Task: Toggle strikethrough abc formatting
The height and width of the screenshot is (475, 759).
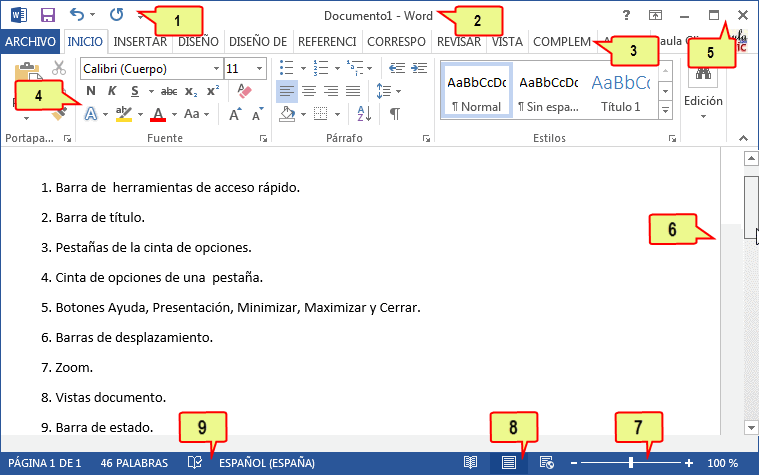Action: coord(168,91)
